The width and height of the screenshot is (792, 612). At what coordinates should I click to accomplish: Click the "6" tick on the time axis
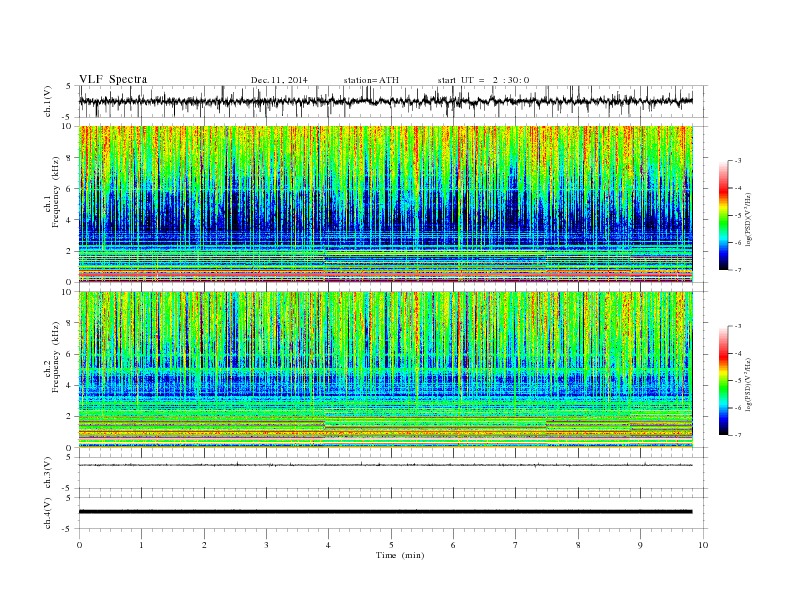pos(454,545)
